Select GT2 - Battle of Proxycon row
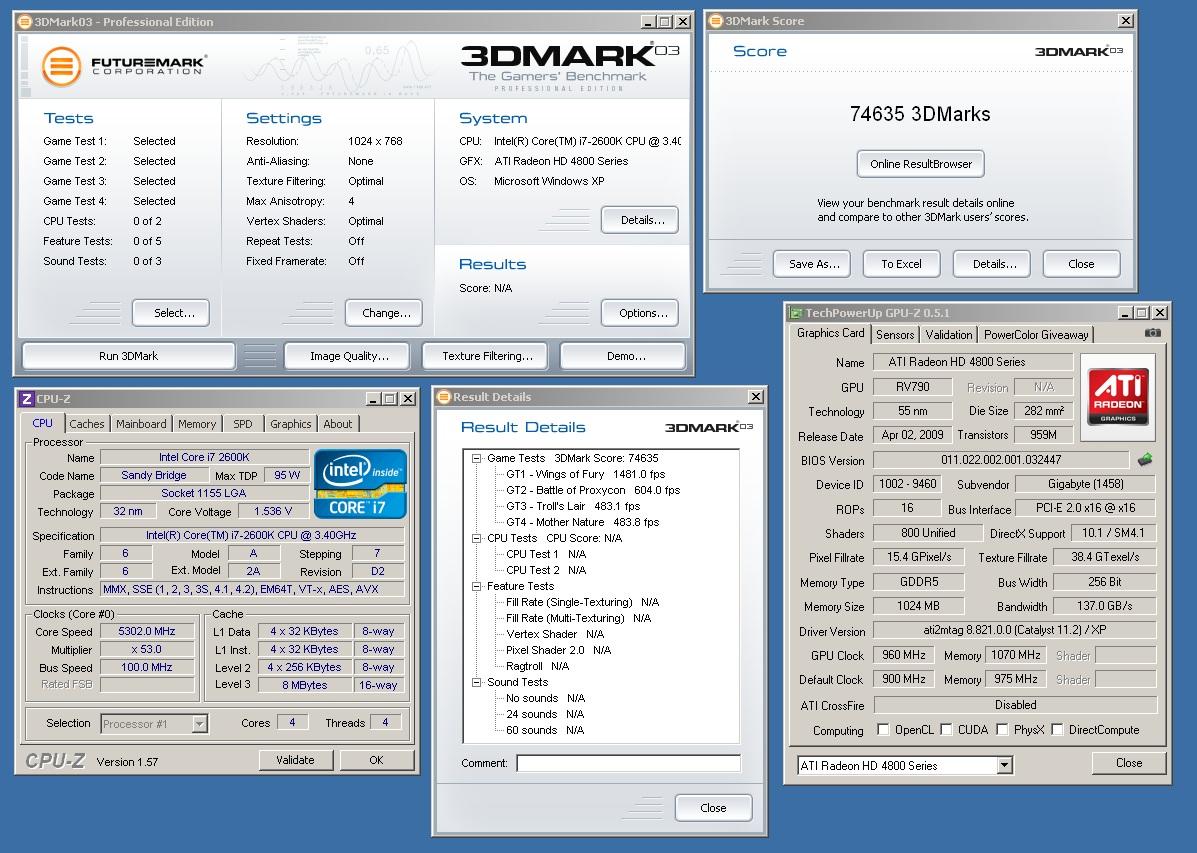Screen dimensions: 1197x853 click(x=592, y=490)
